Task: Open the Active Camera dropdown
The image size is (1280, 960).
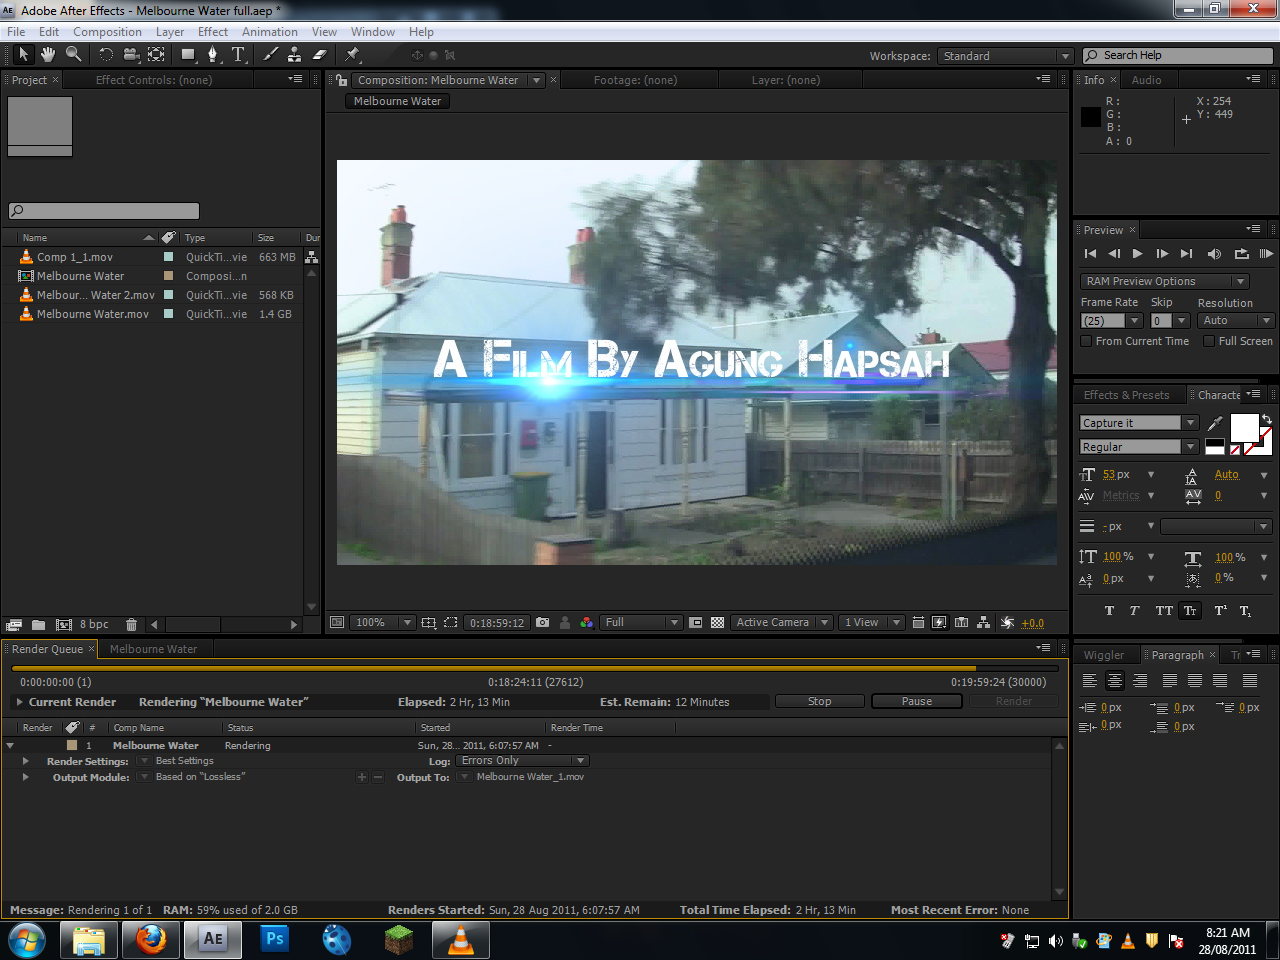Action: 781,622
